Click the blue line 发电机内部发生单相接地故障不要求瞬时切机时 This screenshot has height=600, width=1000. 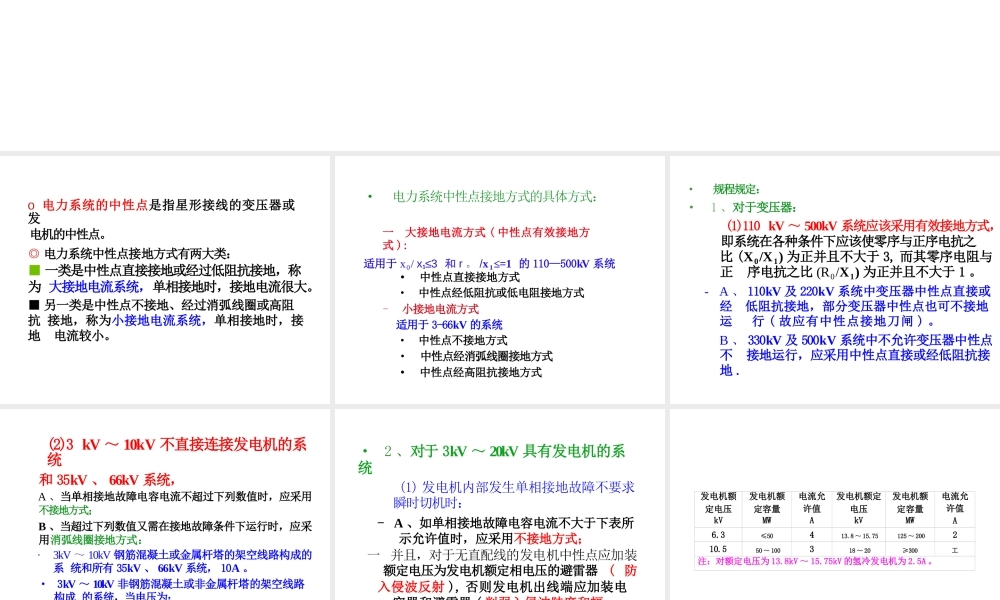pyautogui.click(x=514, y=495)
